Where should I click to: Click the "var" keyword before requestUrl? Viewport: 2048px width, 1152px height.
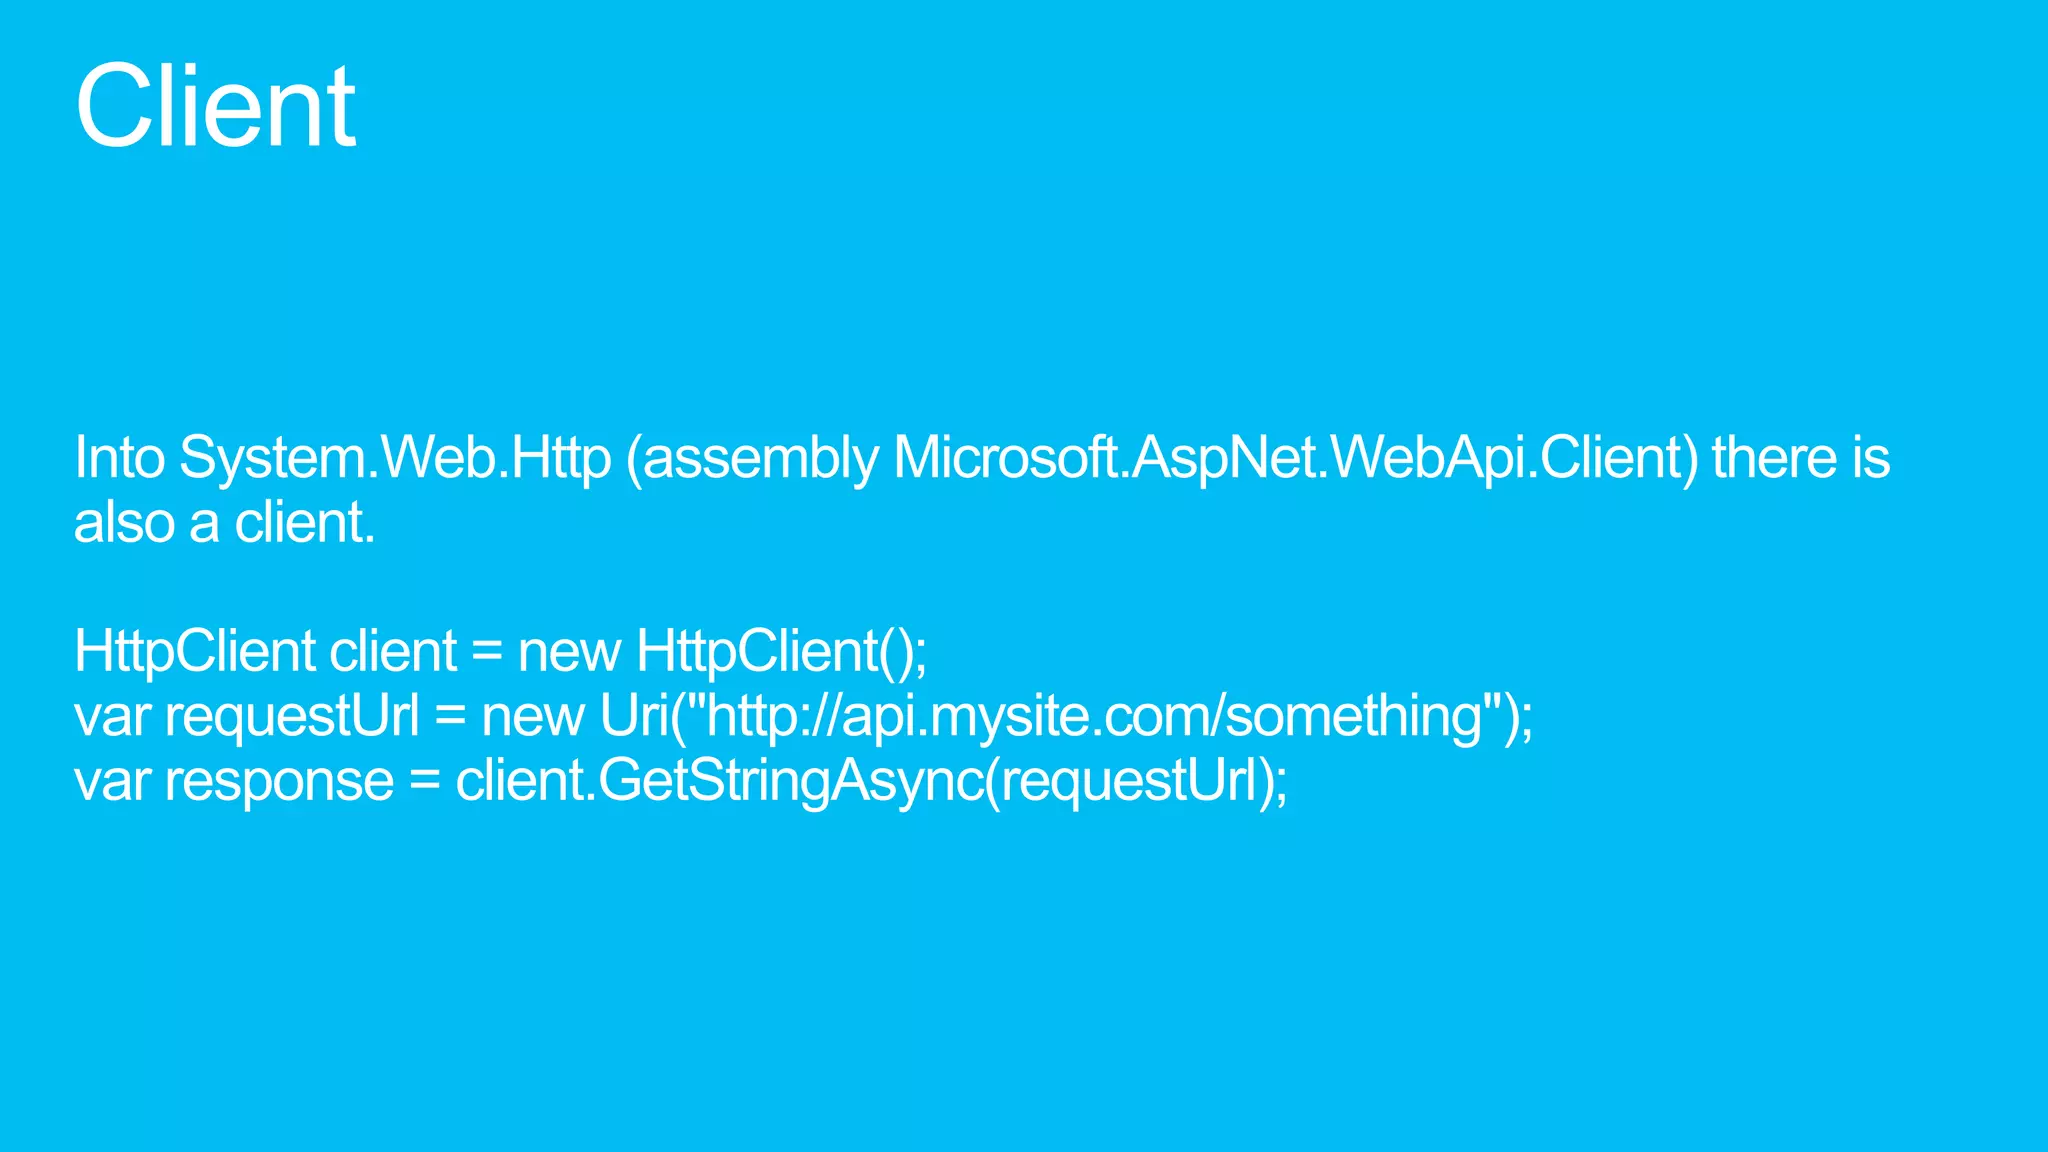112,718
